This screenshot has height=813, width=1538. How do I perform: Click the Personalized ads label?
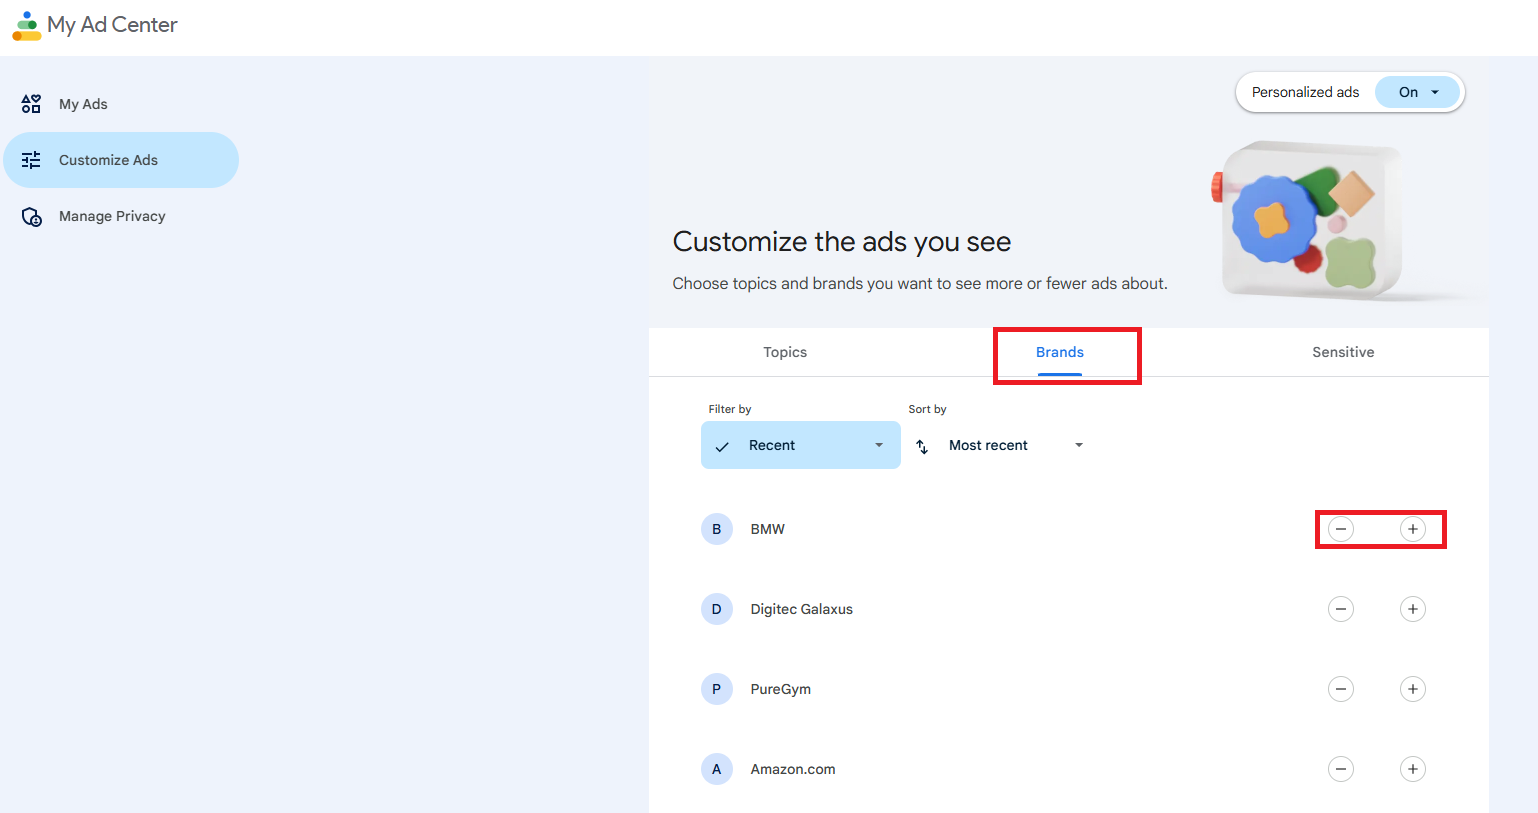pos(1306,92)
